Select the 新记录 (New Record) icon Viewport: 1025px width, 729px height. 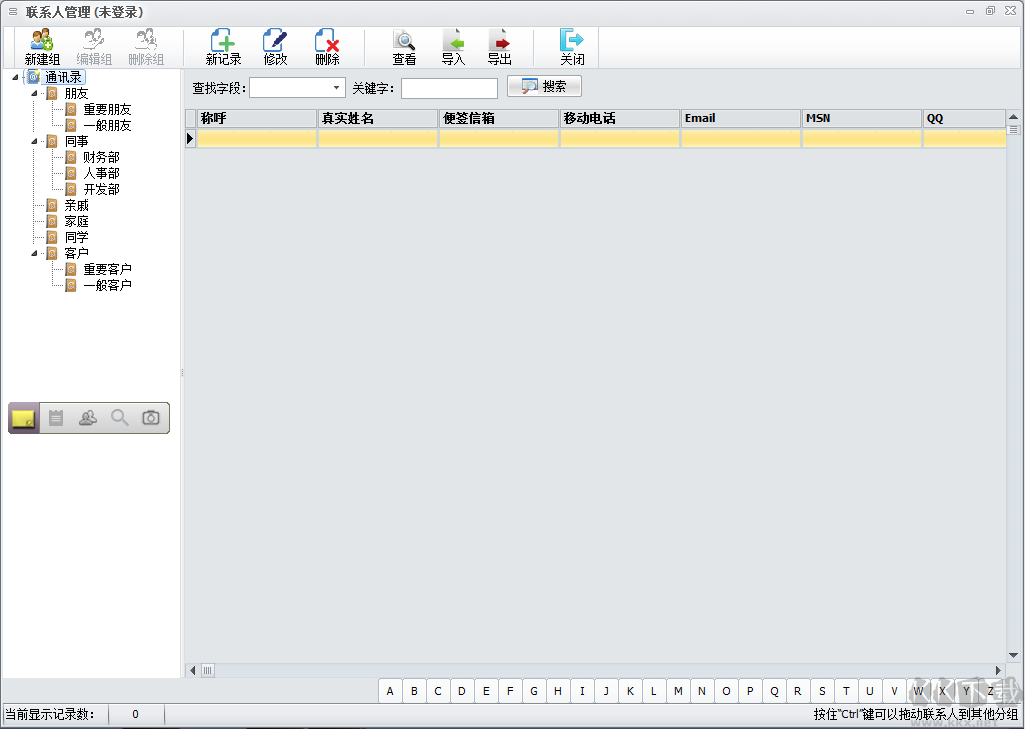click(x=222, y=41)
